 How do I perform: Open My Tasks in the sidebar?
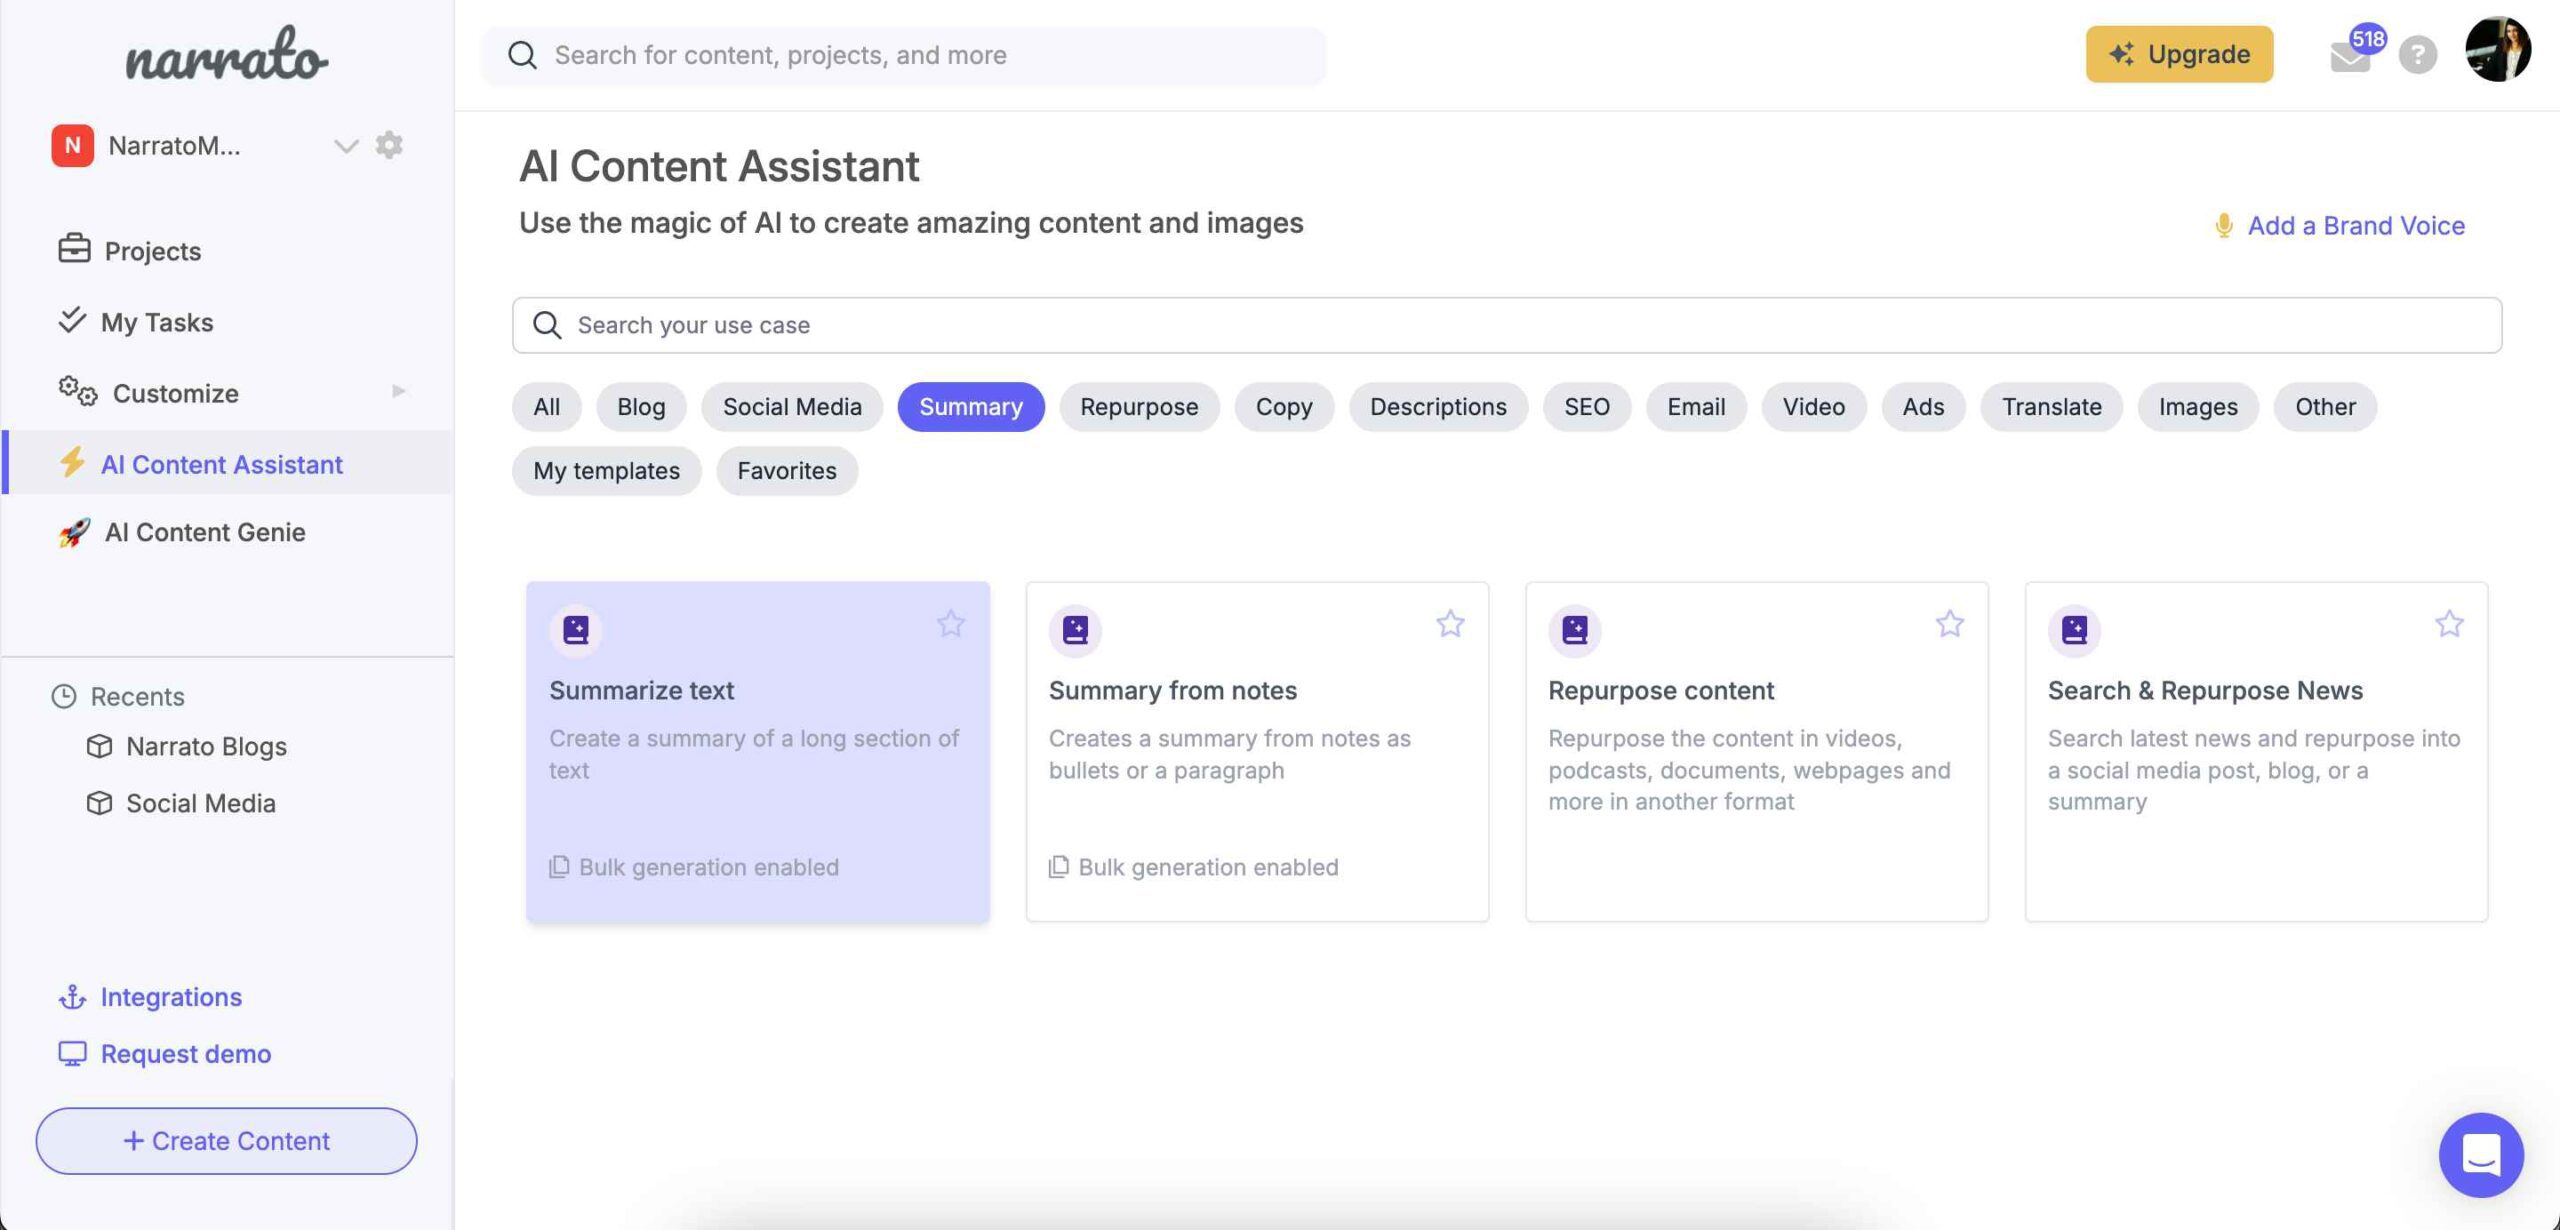[x=157, y=322]
